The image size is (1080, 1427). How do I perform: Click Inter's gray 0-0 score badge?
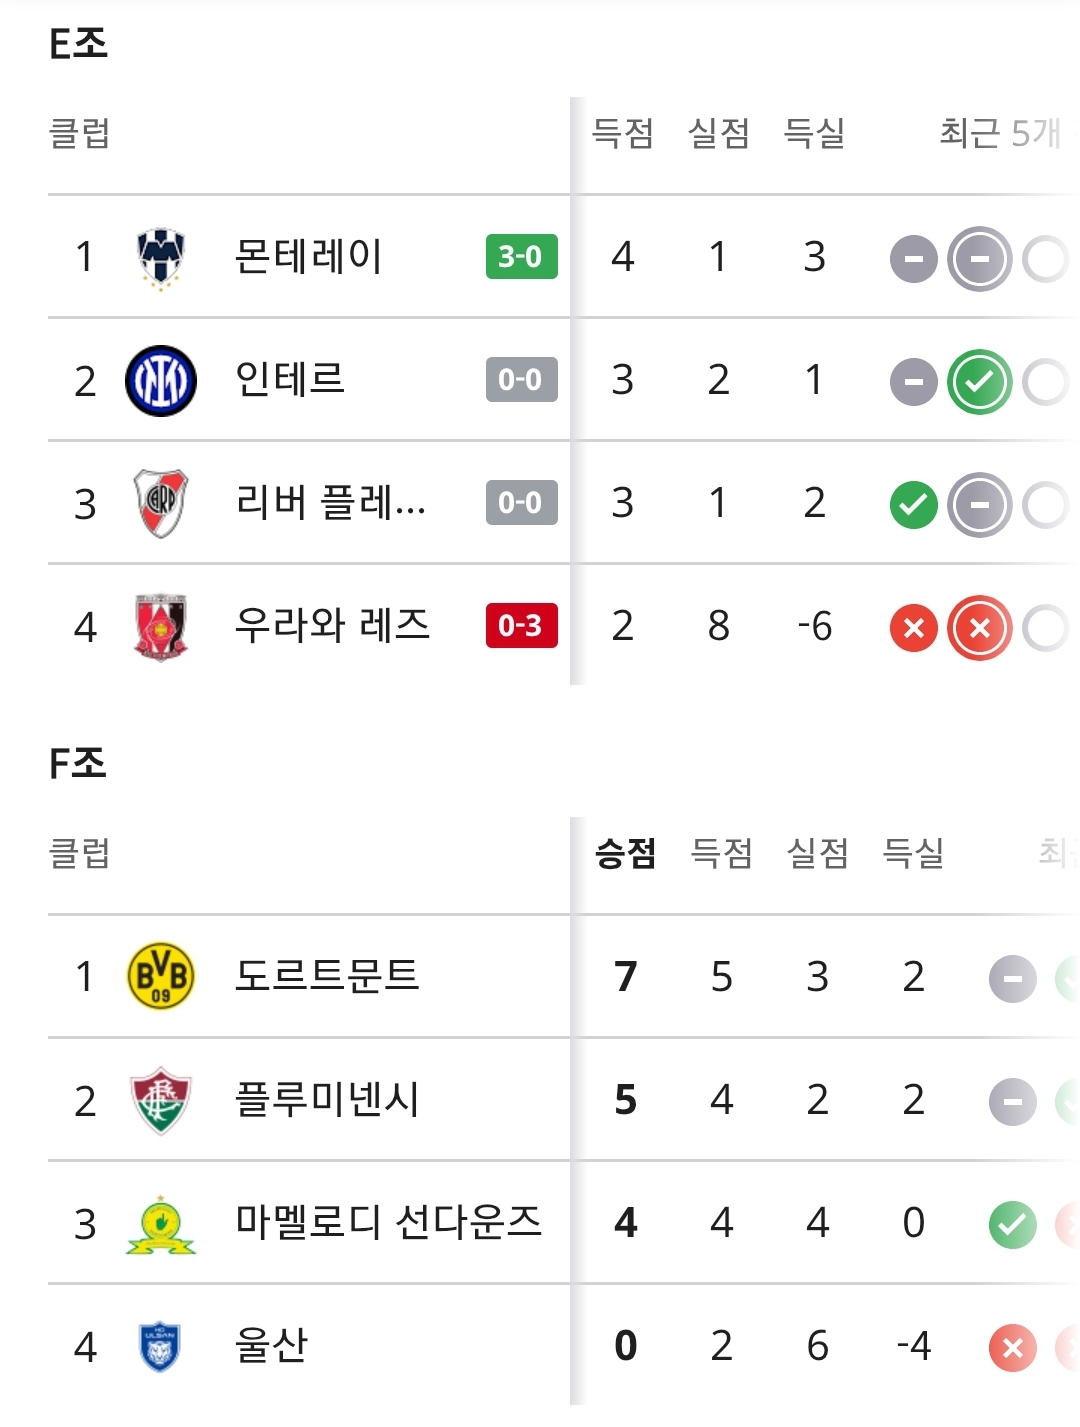tap(521, 380)
